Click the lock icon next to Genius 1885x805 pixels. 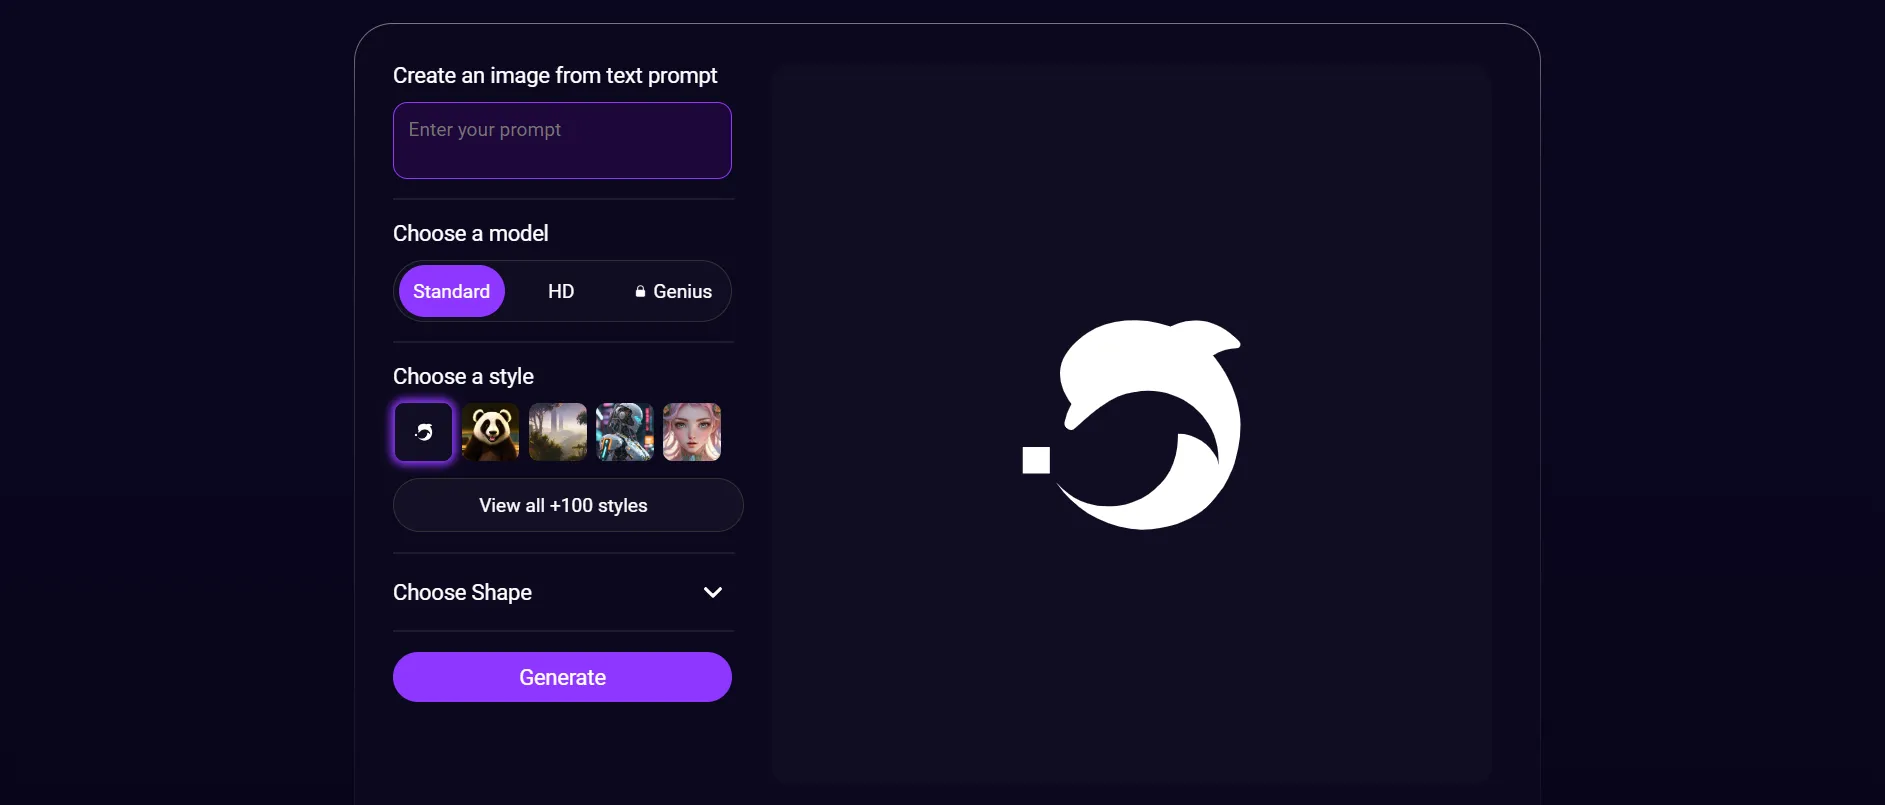(640, 291)
